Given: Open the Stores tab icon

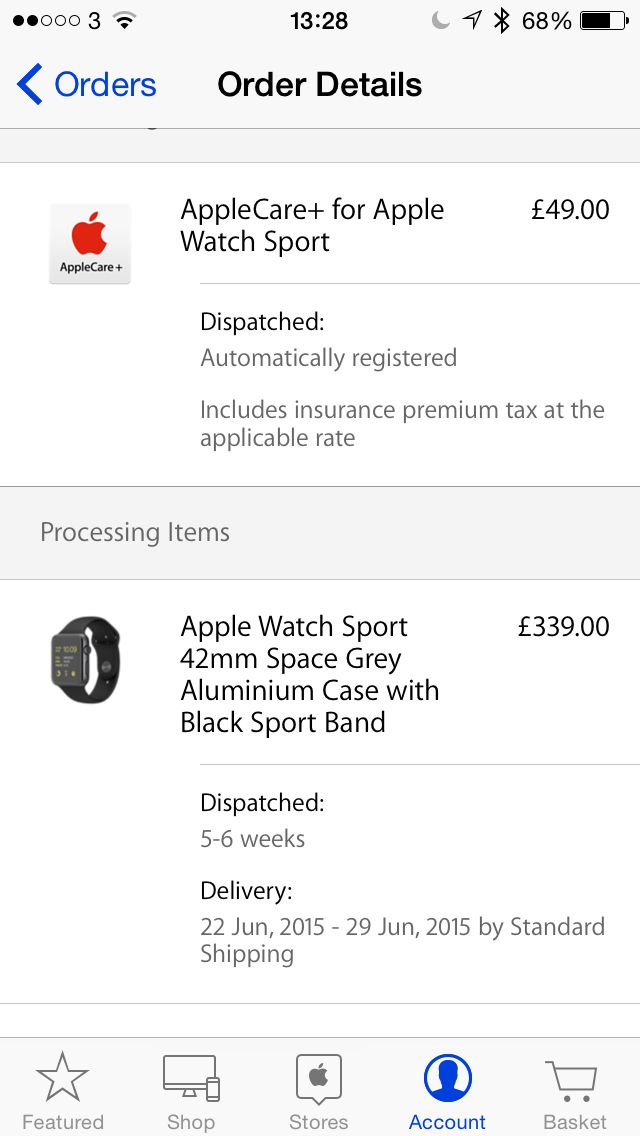Looking at the screenshot, I should pos(319,1078).
